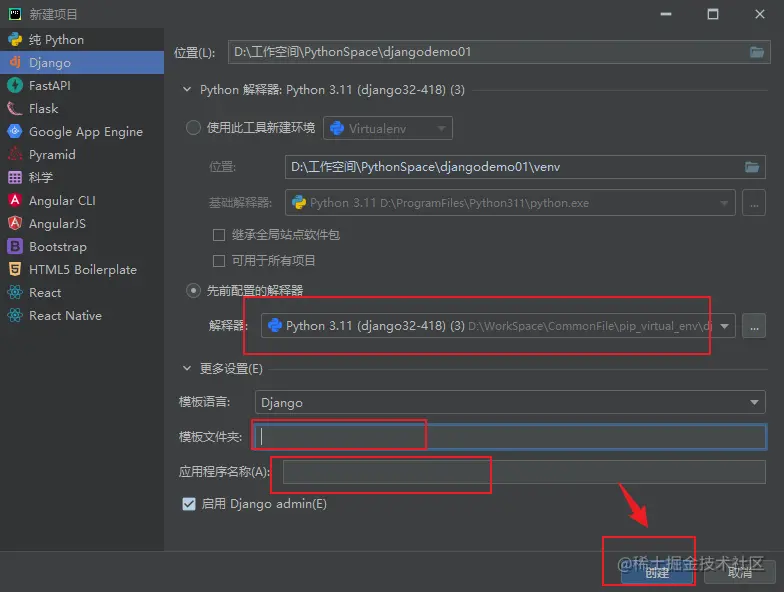Open the 解释器 dropdown arrow
784x592 pixels.
tap(724, 326)
